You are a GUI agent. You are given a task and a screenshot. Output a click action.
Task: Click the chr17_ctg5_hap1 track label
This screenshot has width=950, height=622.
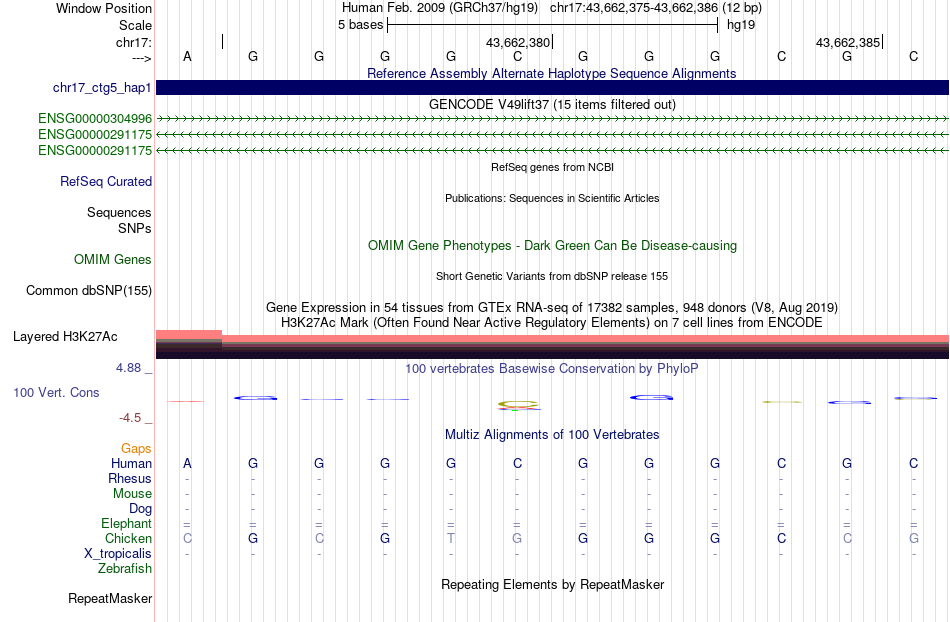point(102,88)
